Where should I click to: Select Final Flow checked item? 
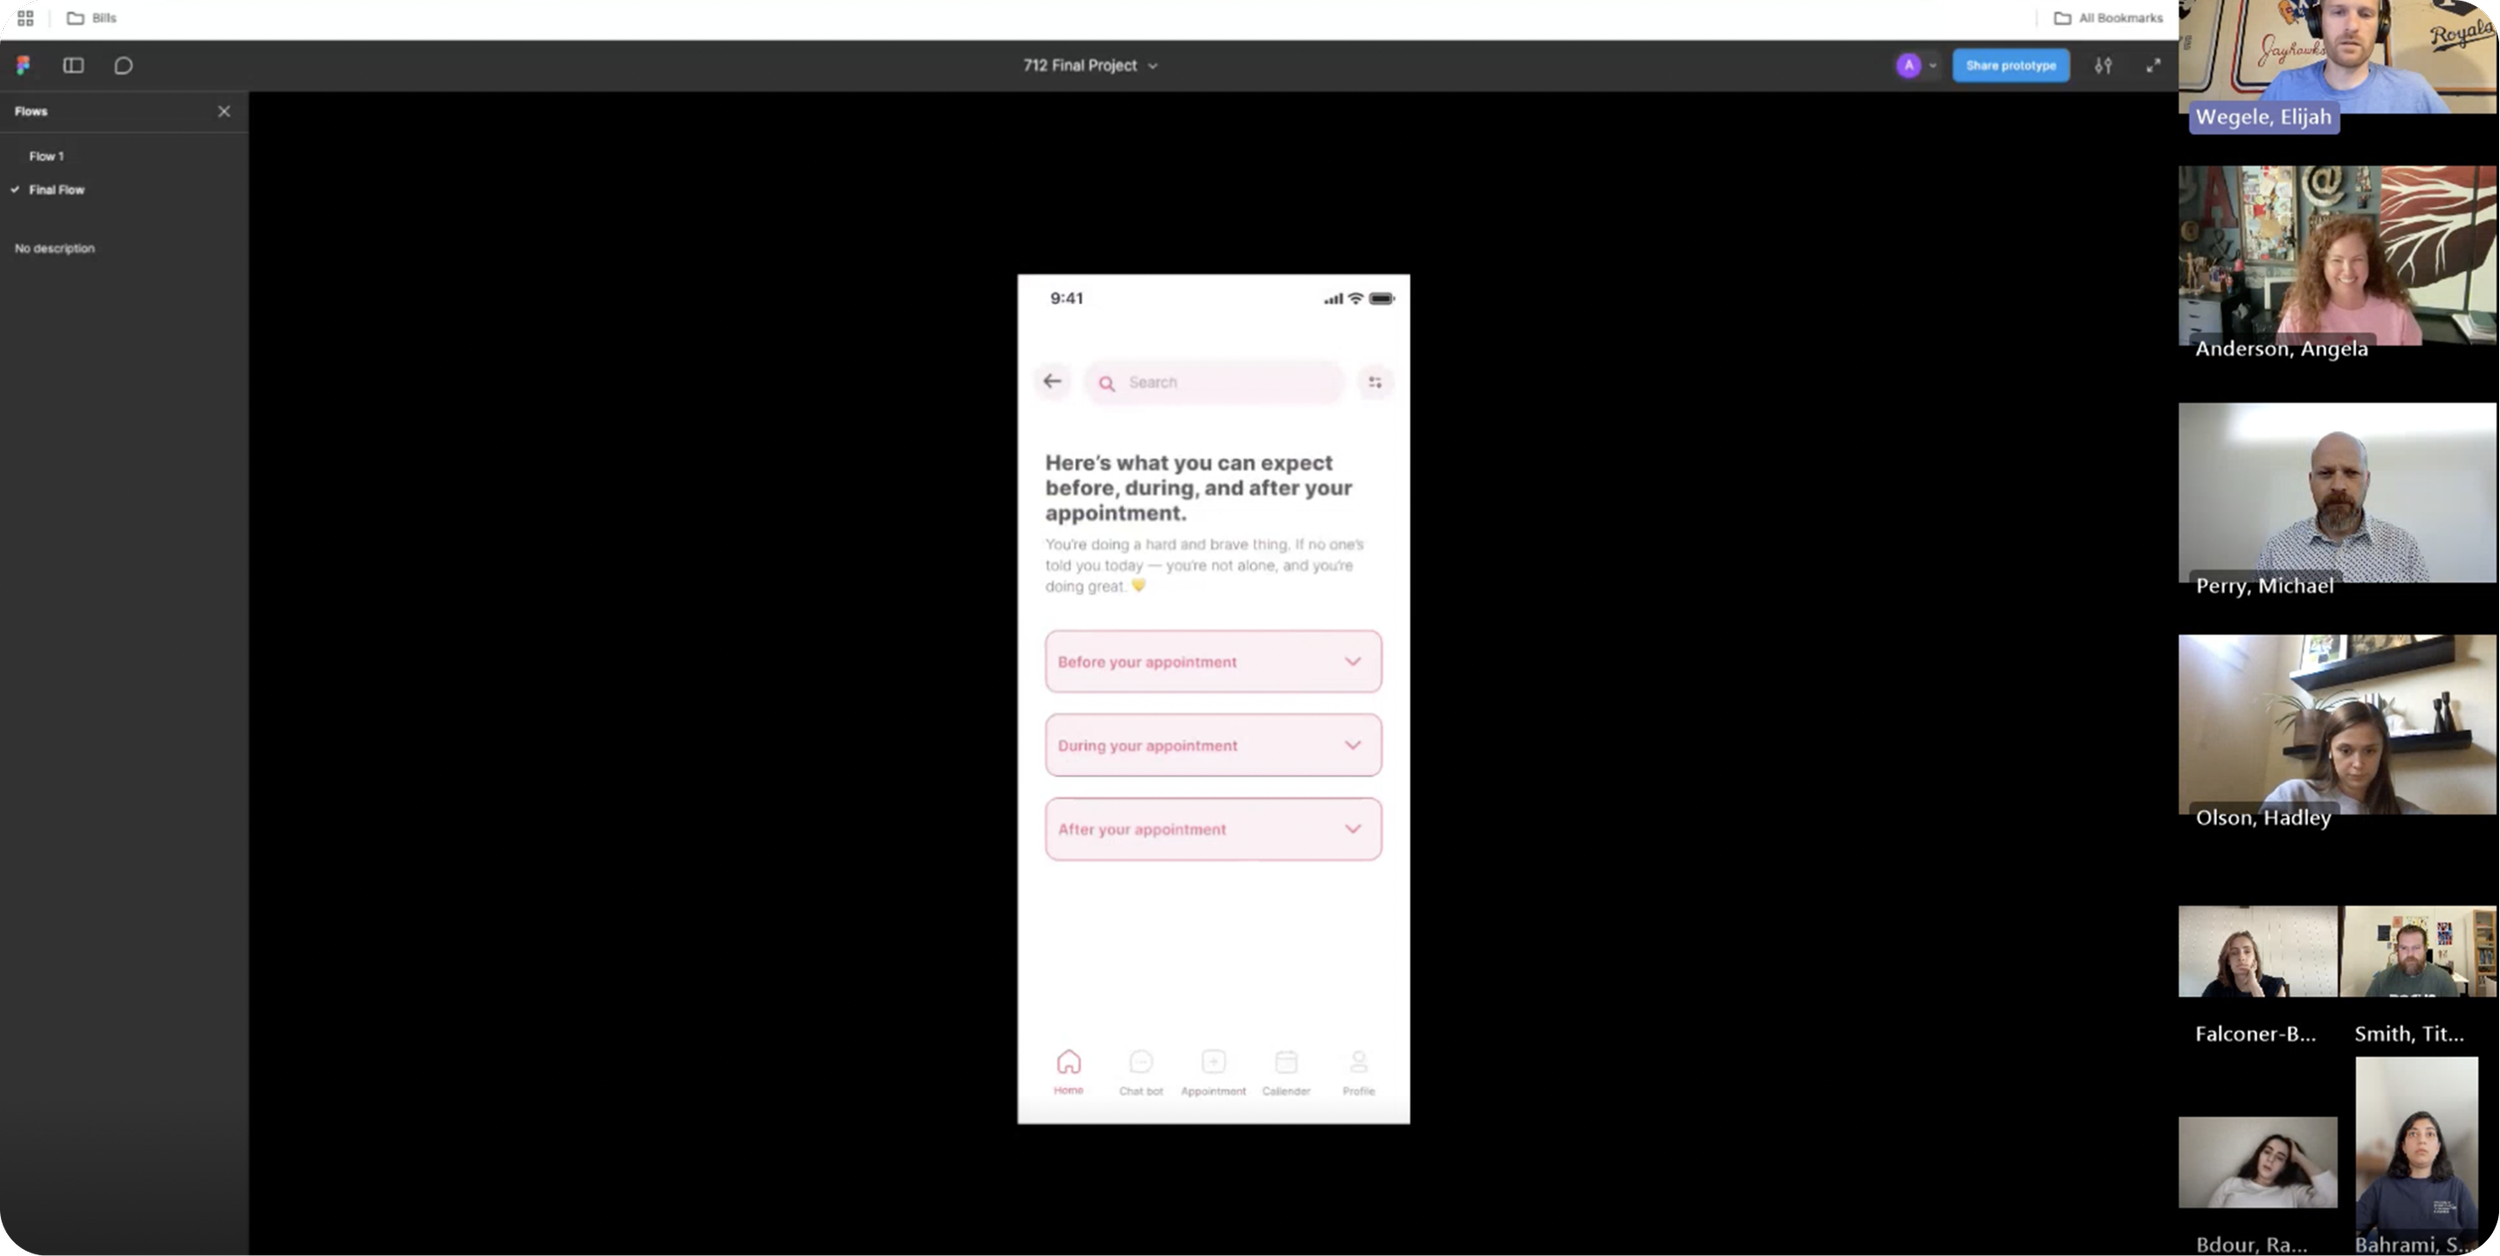point(56,190)
